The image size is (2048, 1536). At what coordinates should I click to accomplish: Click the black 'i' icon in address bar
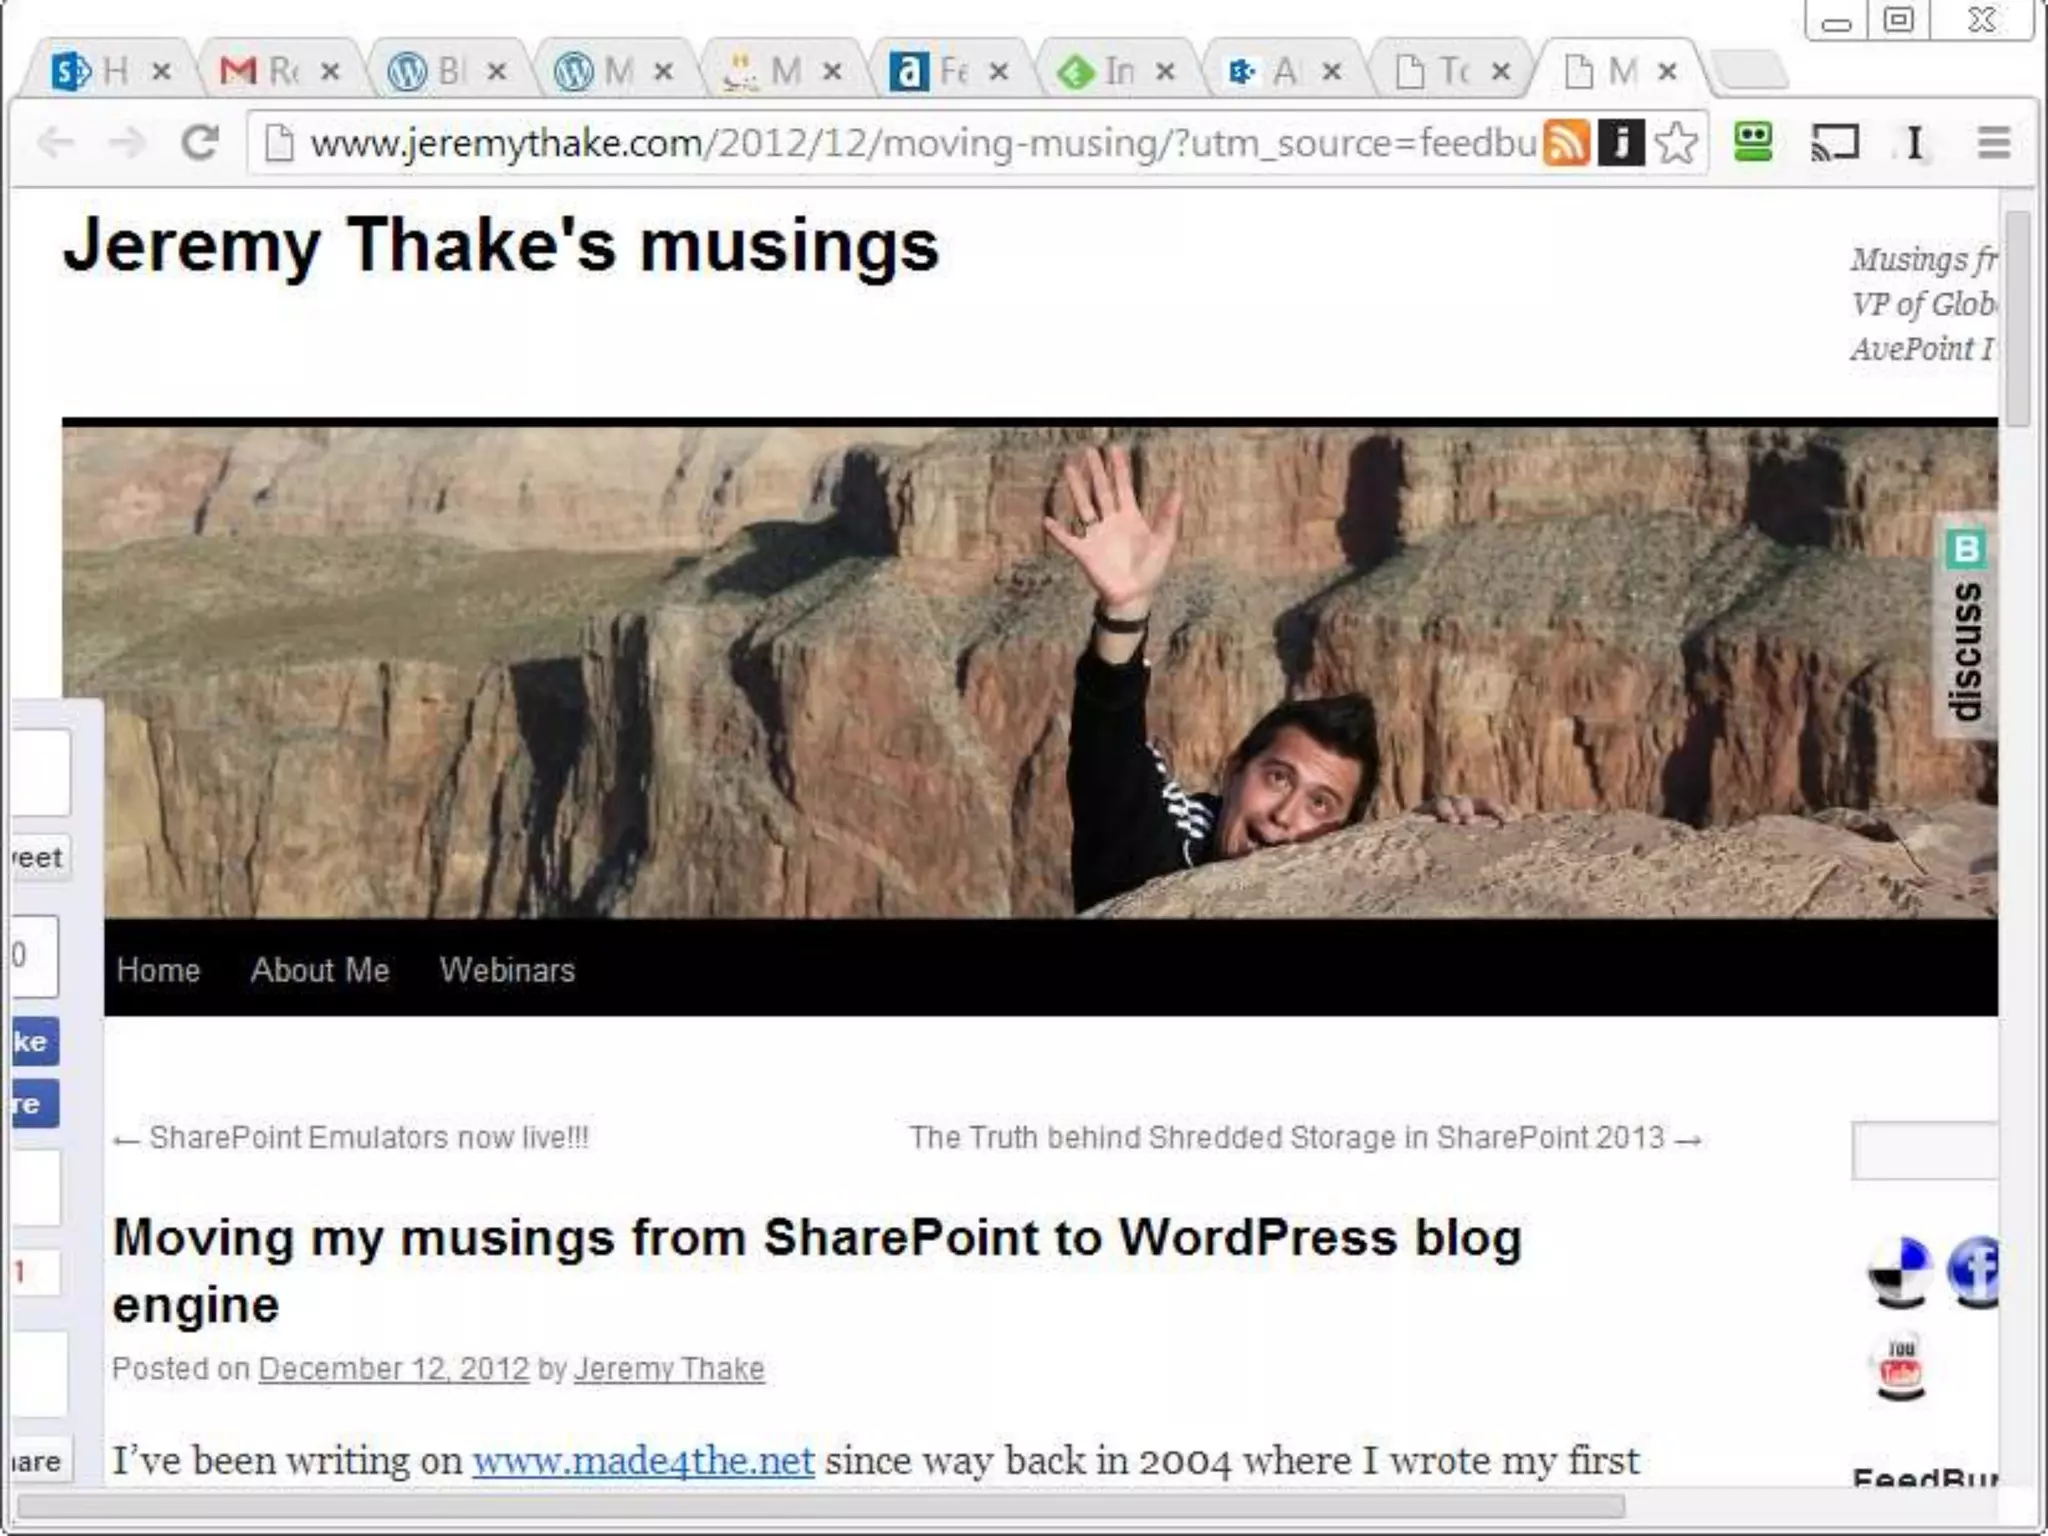pyautogui.click(x=1621, y=142)
